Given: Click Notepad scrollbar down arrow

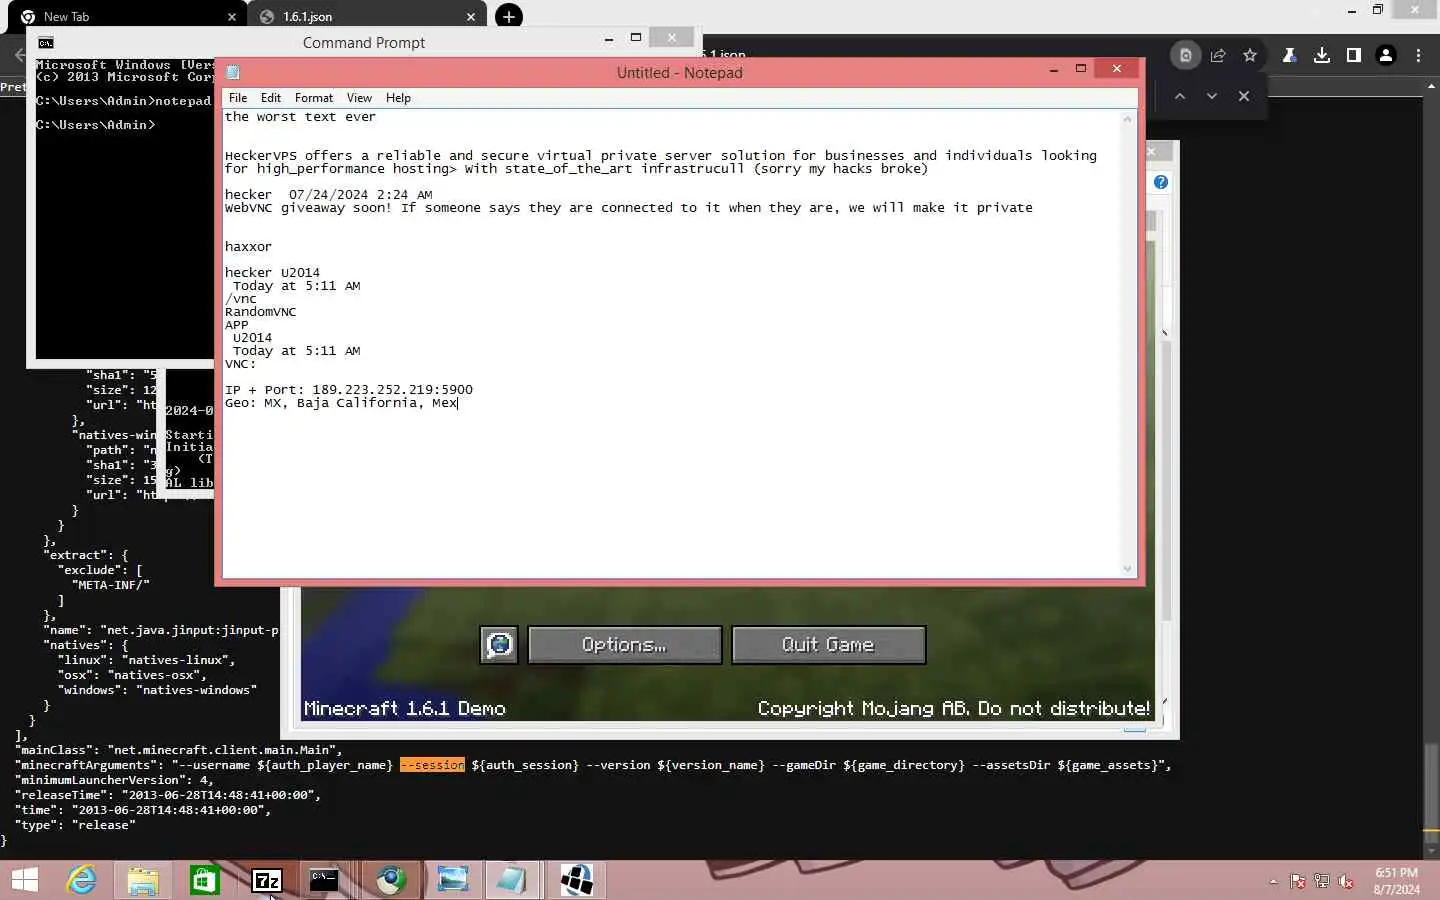Looking at the screenshot, I should coord(1128,569).
